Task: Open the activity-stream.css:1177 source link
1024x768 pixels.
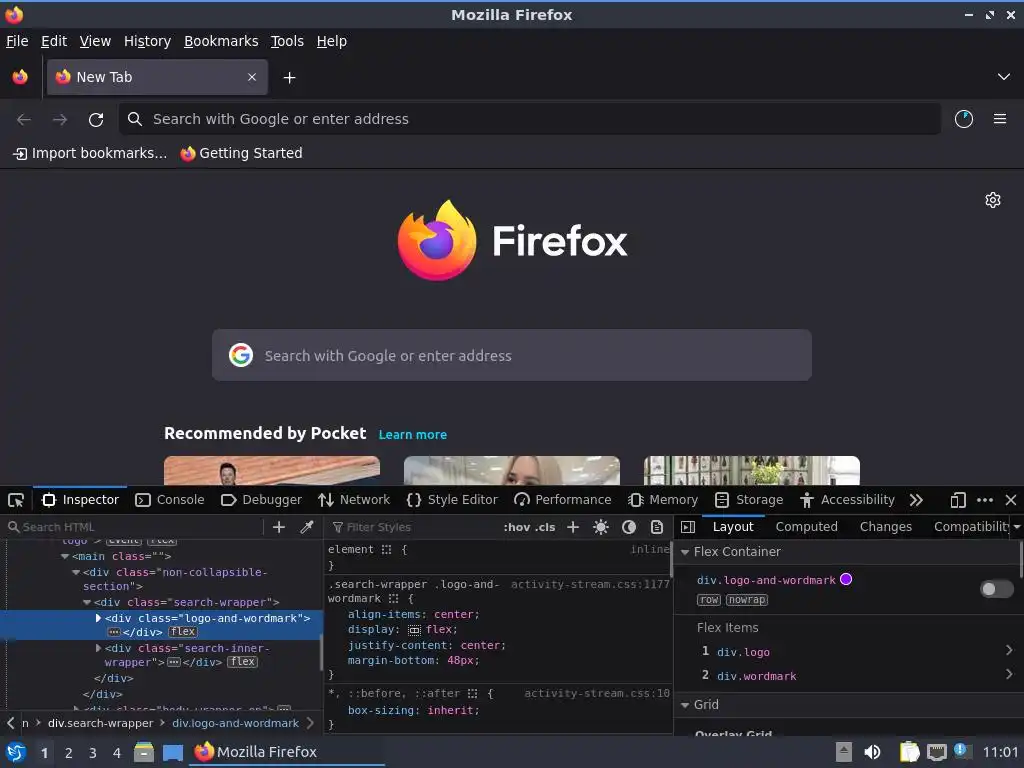Action: 590,584
